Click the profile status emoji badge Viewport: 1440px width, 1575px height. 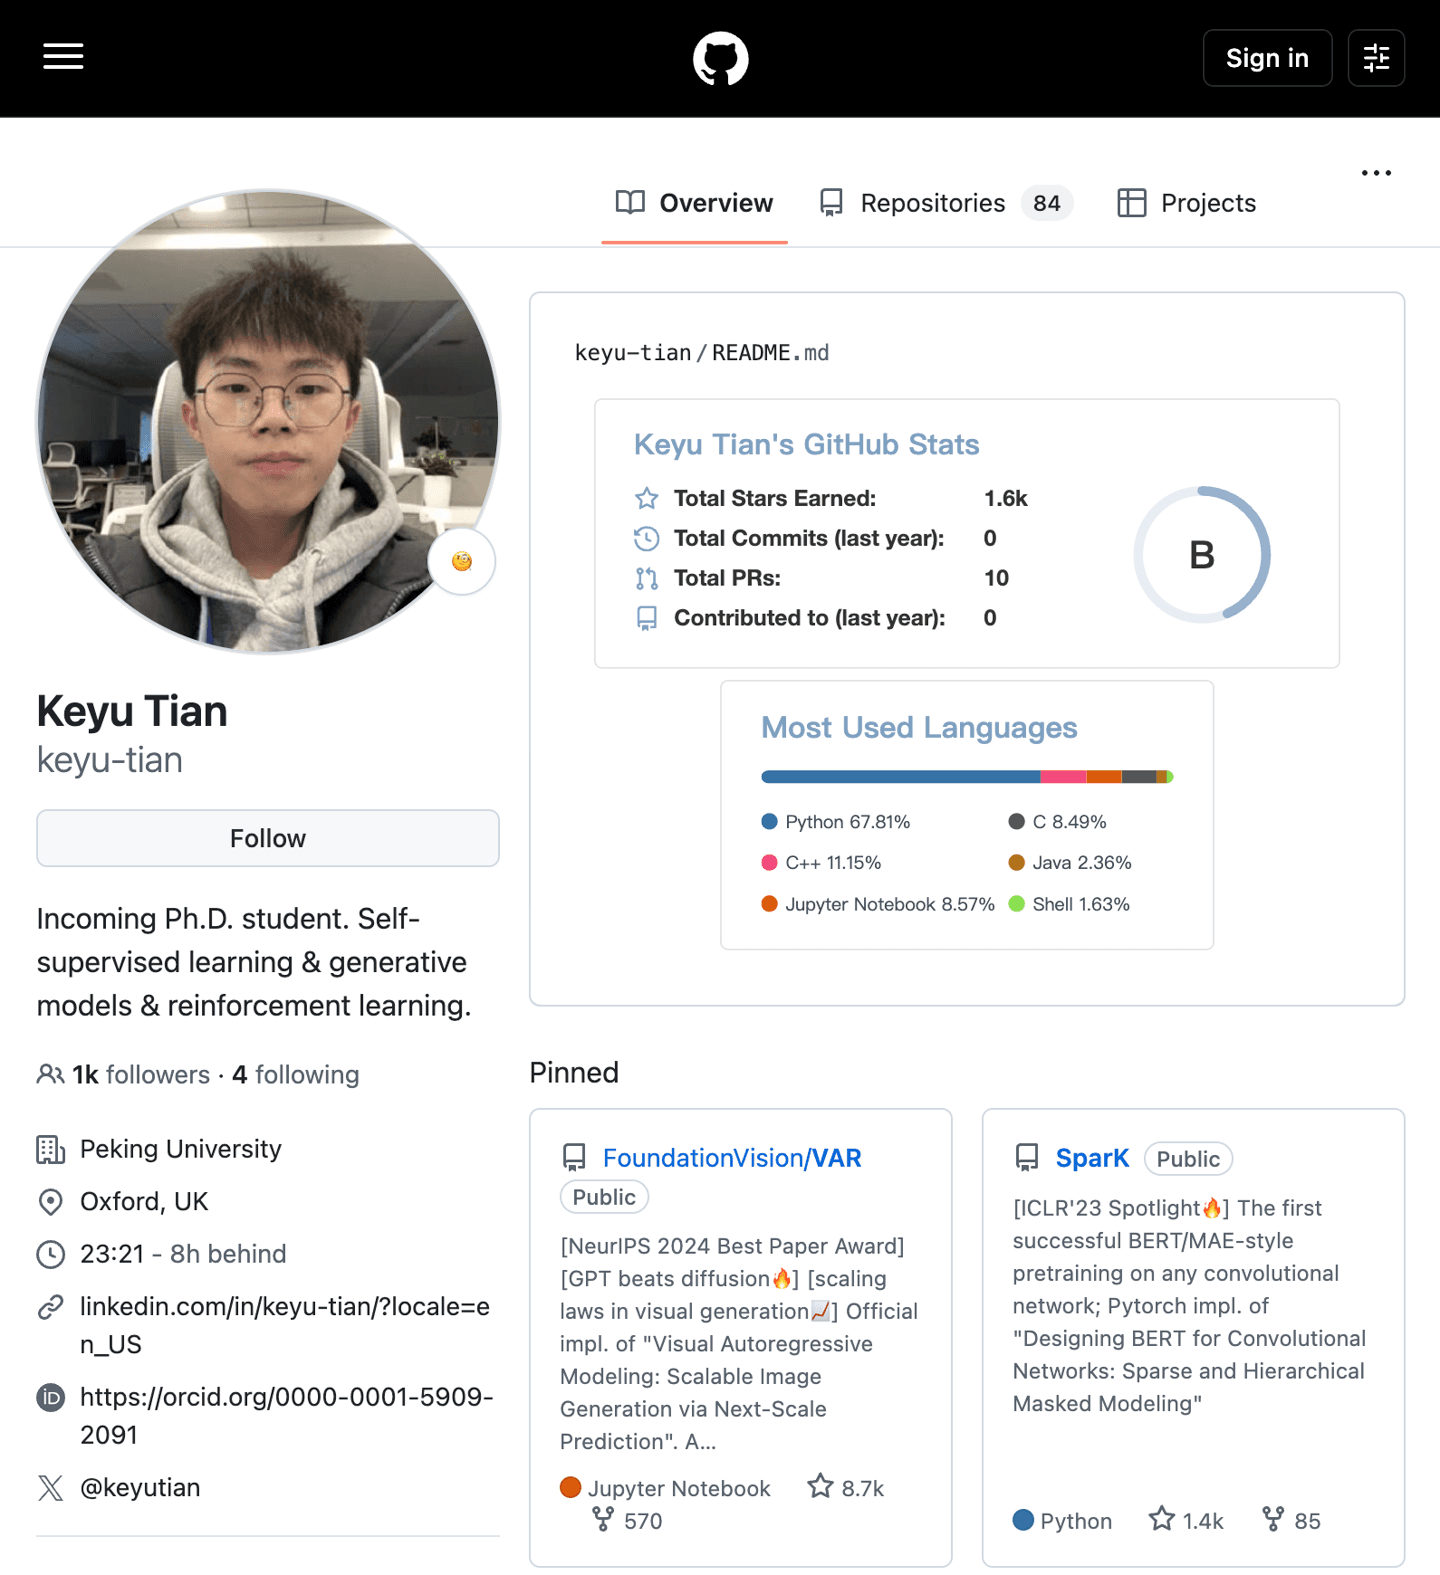point(461,561)
